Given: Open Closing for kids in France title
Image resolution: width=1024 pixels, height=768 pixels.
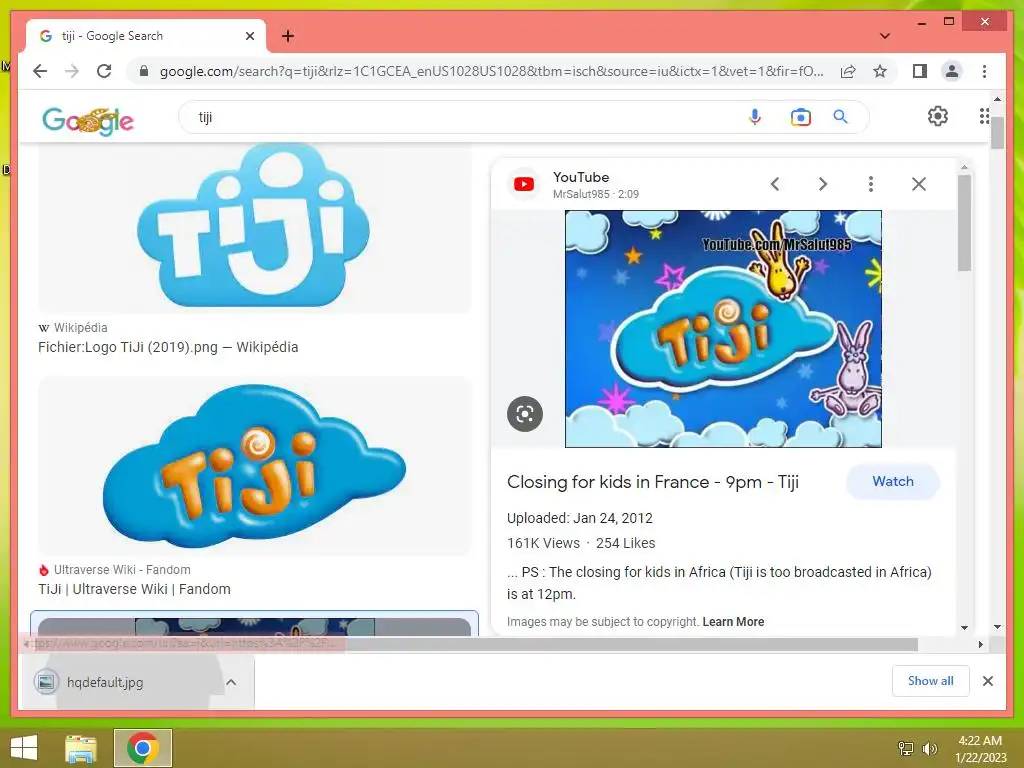Looking at the screenshot, I should point(653,482).
